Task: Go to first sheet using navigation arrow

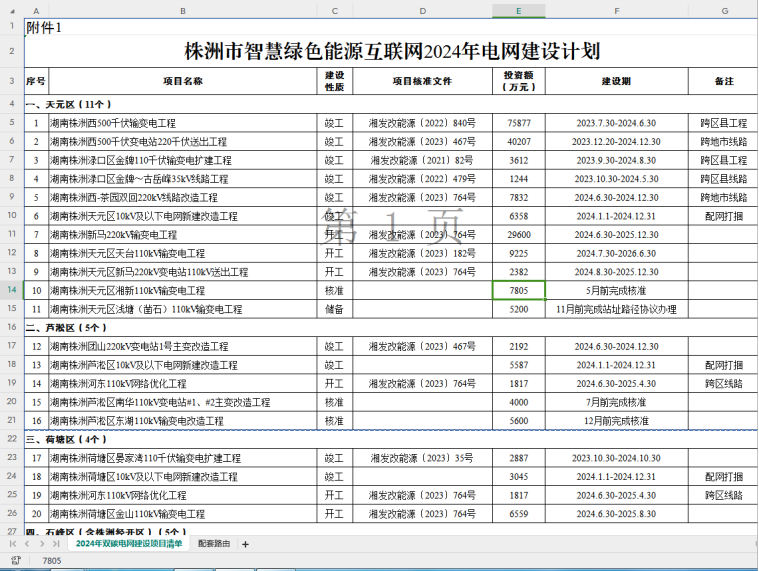Action: [x=15, y=543]
